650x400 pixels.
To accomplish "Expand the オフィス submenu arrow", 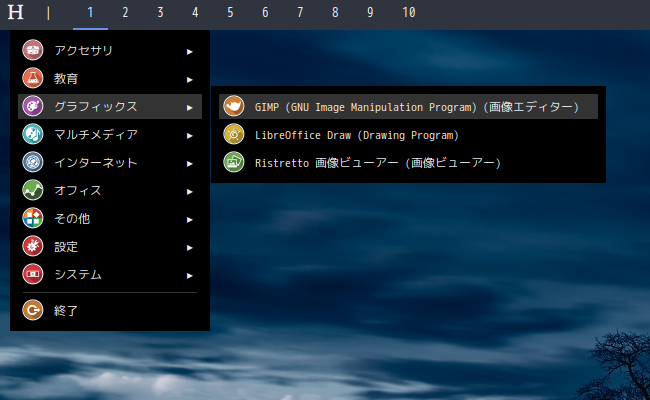I will pos(189,192).
